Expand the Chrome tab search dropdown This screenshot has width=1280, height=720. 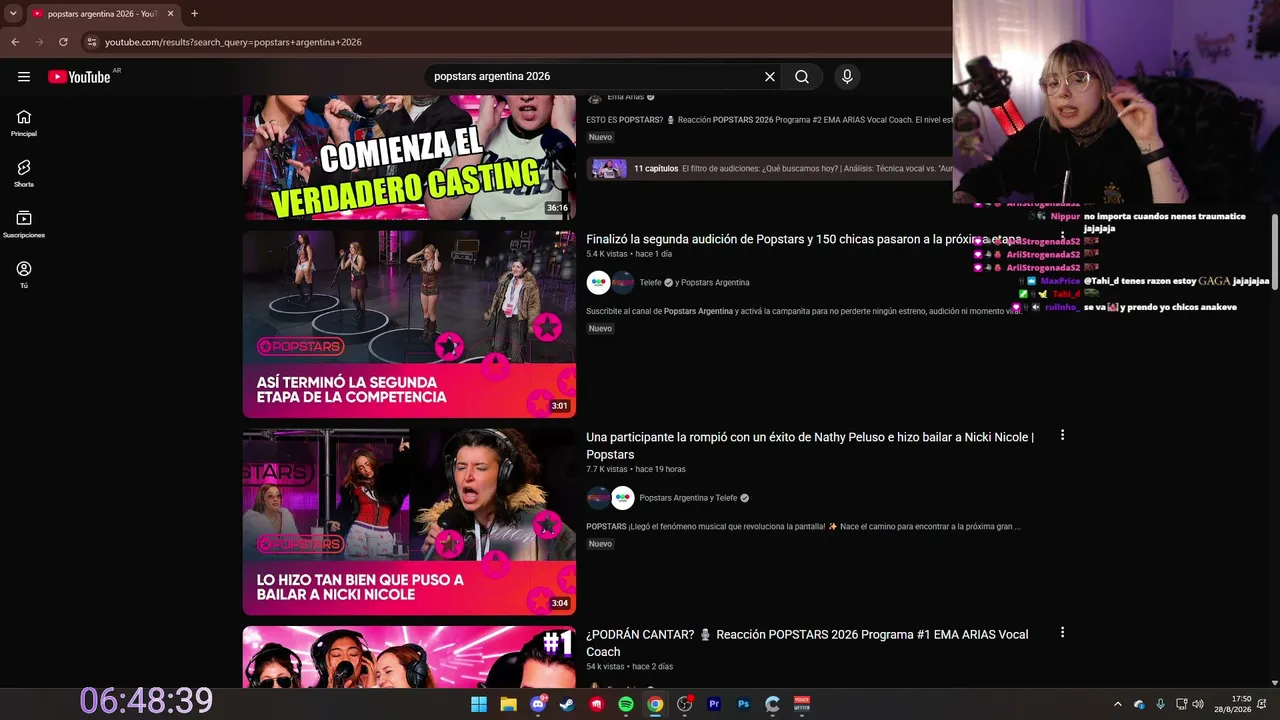[13, 14]
